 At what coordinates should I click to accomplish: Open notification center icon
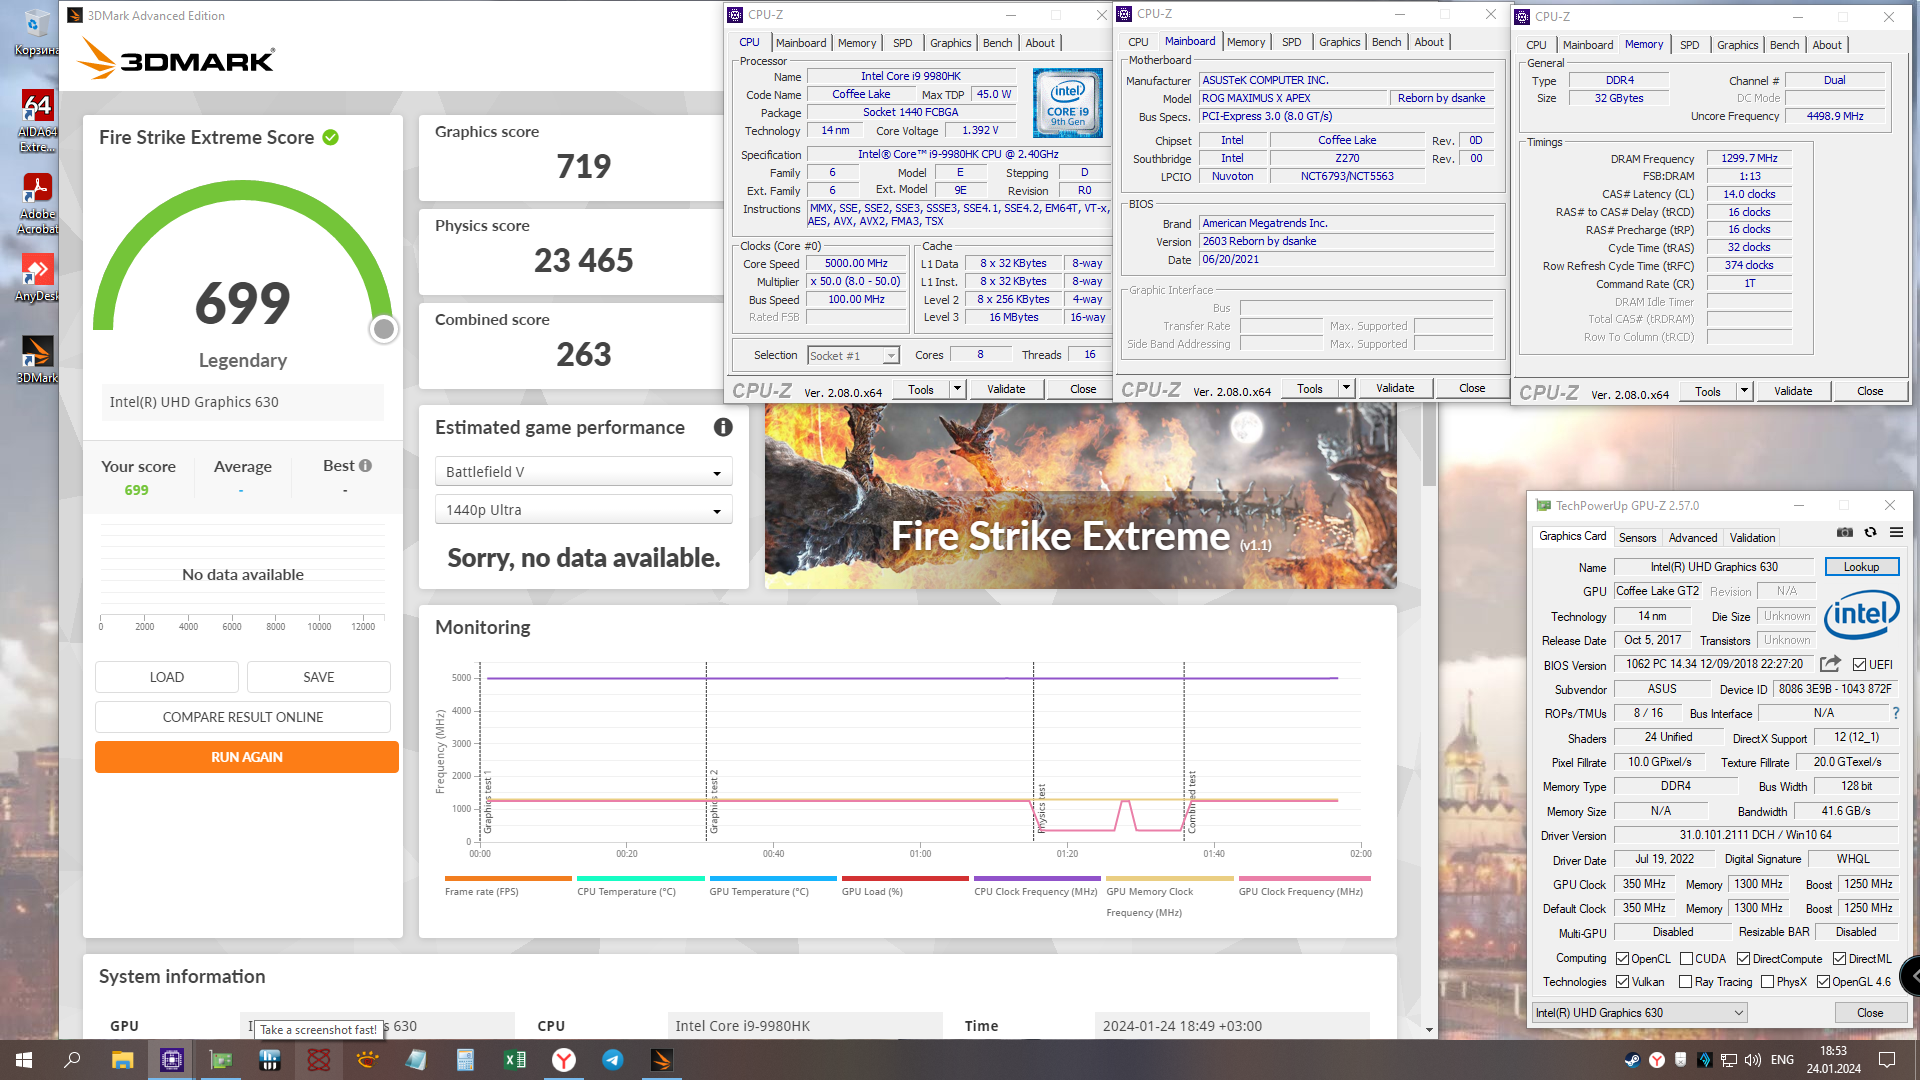point(1887,1060)
